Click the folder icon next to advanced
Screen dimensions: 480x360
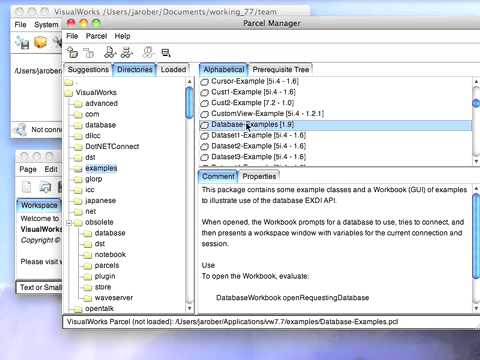pos(78,104)
